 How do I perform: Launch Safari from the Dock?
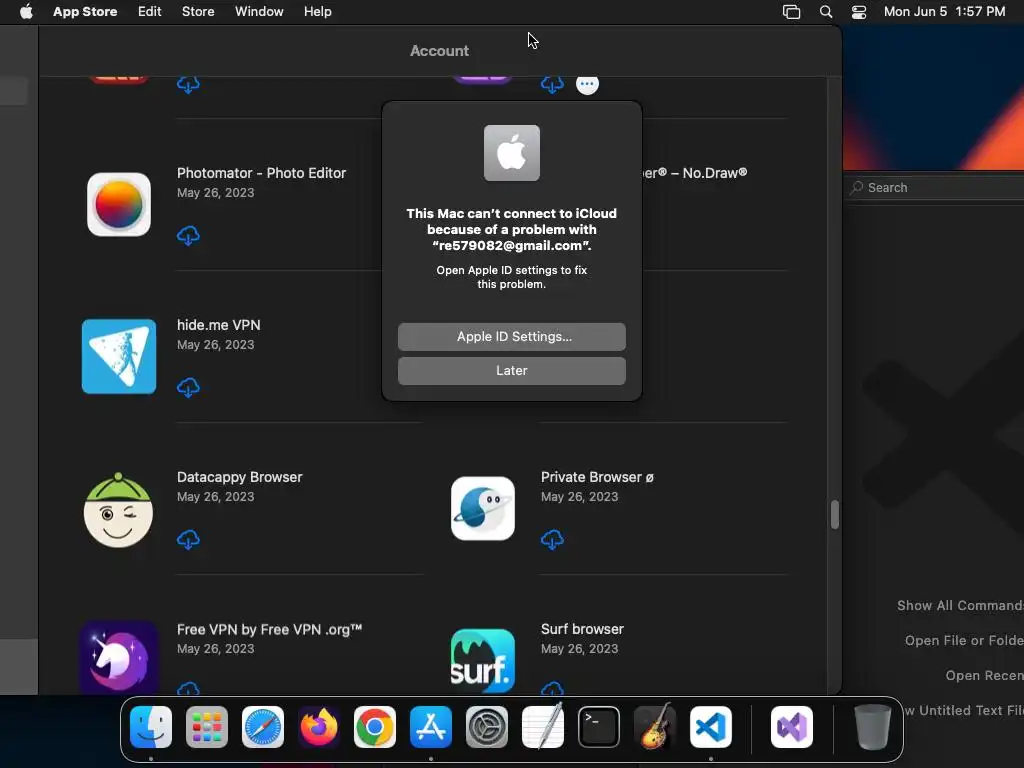coord(263,727)
